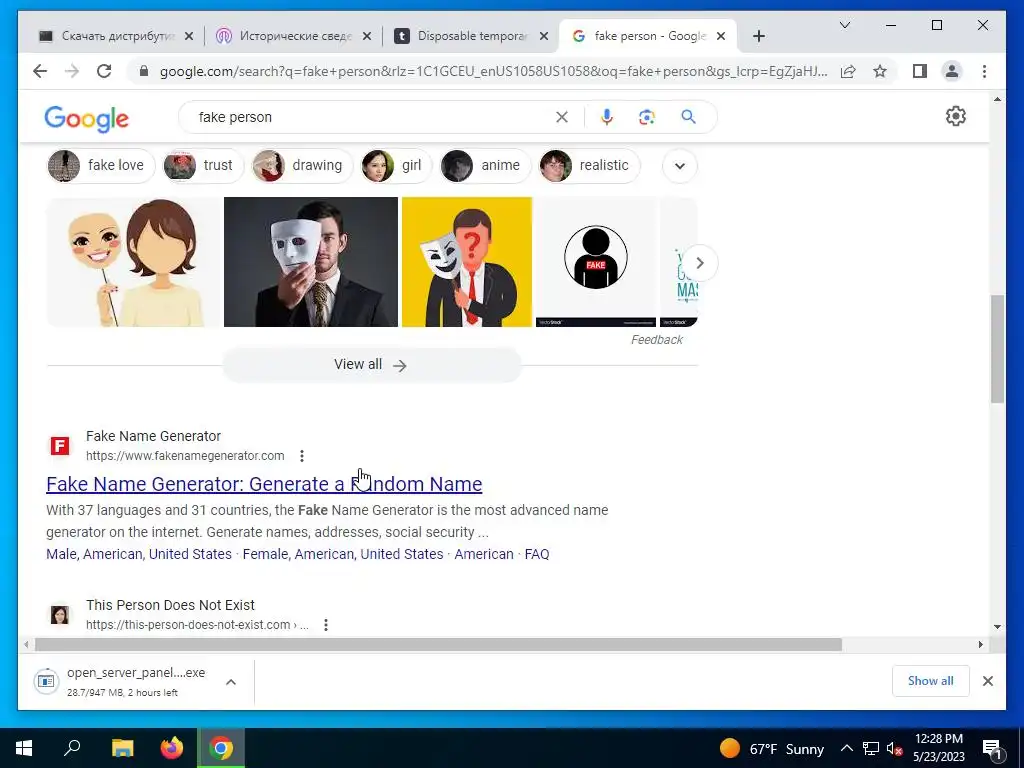Click the vertical scrollbar thumb
The image size is (1024, 768).
tap(997, 349)
